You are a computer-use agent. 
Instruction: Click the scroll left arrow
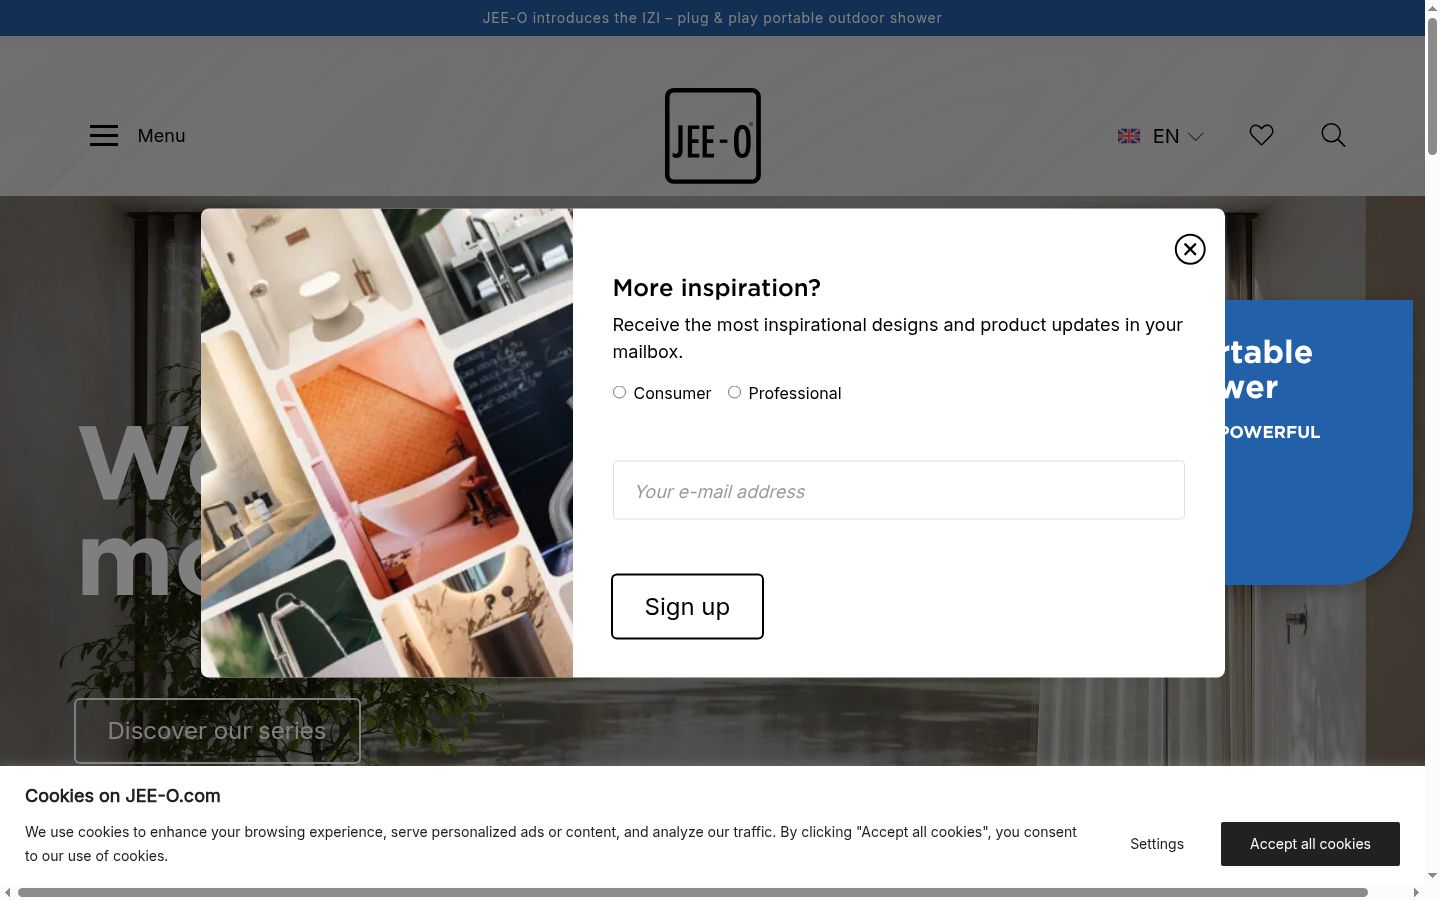coord(8,892)
